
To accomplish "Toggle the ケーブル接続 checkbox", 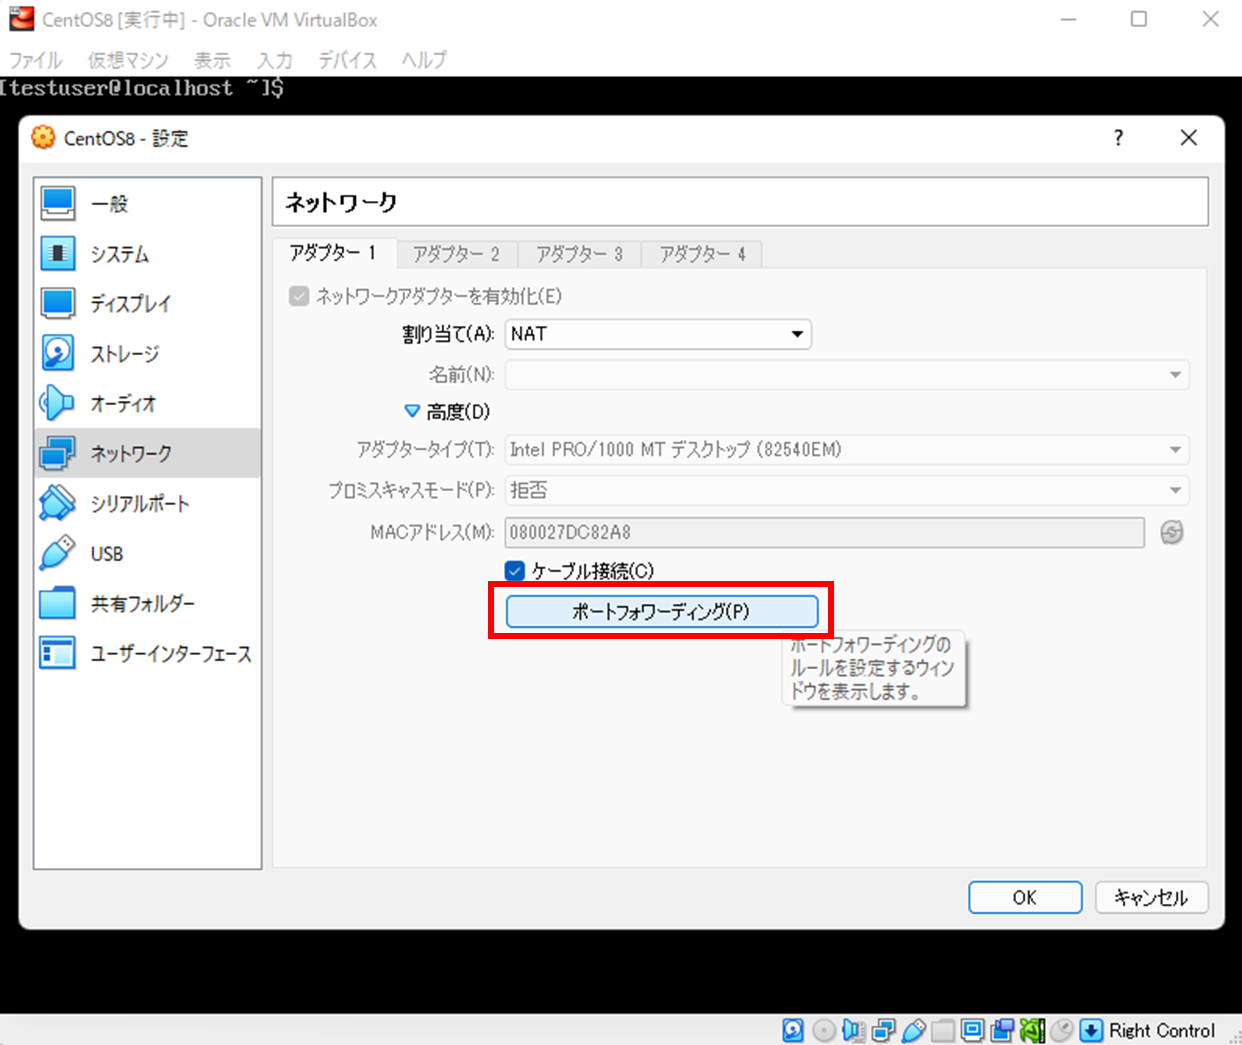I will (515, 571).
